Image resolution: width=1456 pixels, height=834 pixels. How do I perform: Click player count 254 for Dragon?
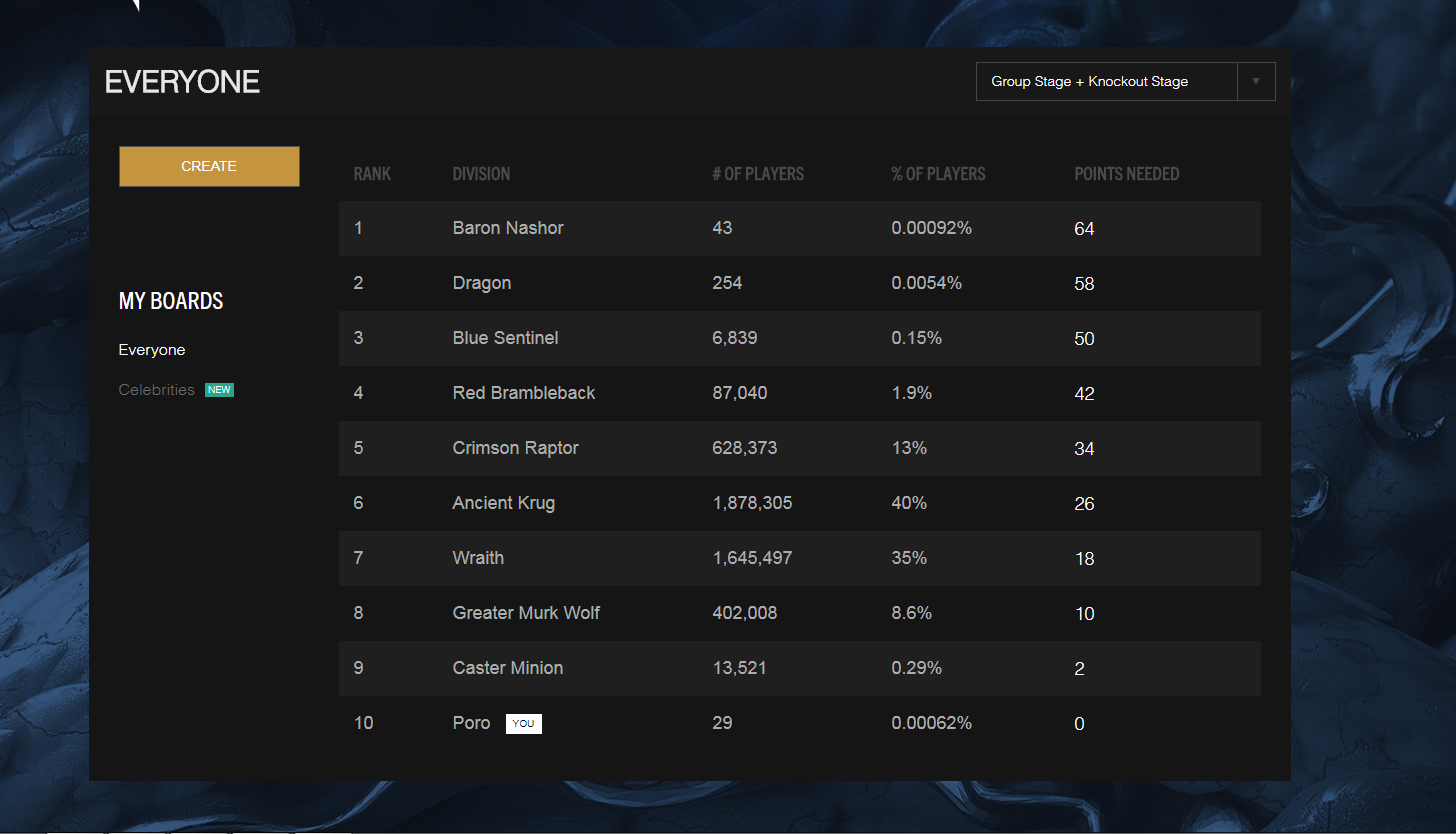point(727,283)
